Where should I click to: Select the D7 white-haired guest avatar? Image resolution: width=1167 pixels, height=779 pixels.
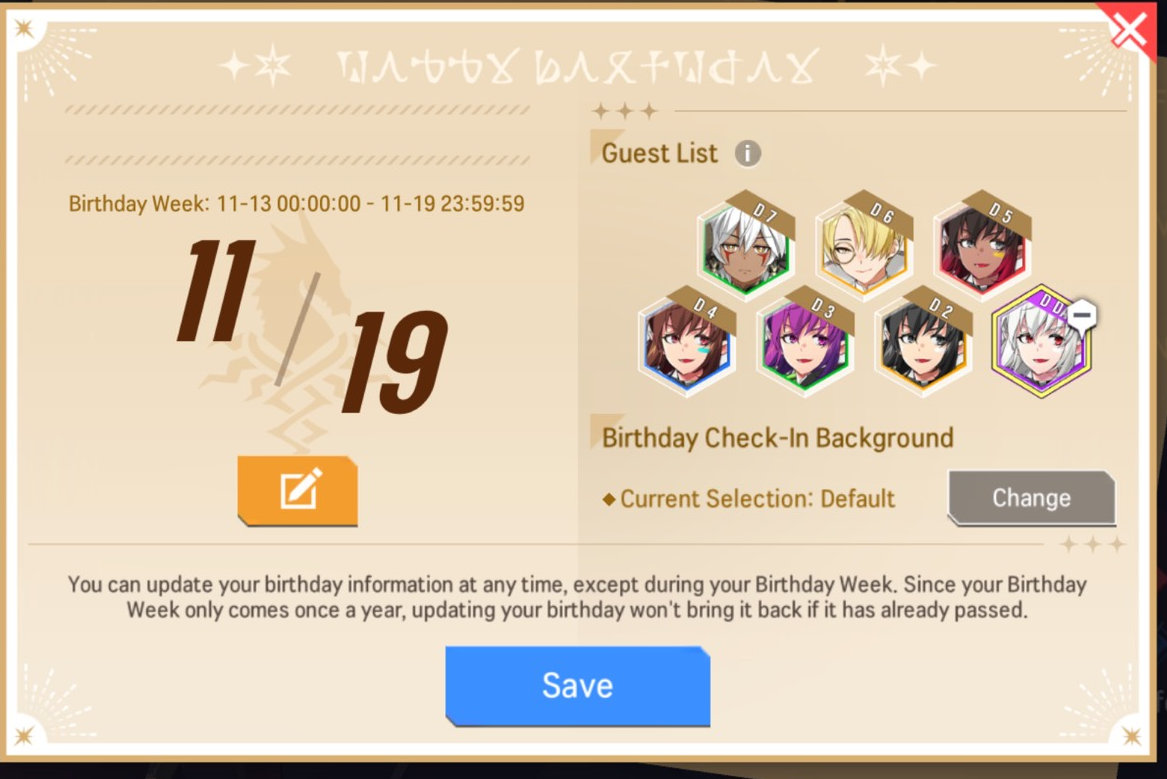coord(746,245)
